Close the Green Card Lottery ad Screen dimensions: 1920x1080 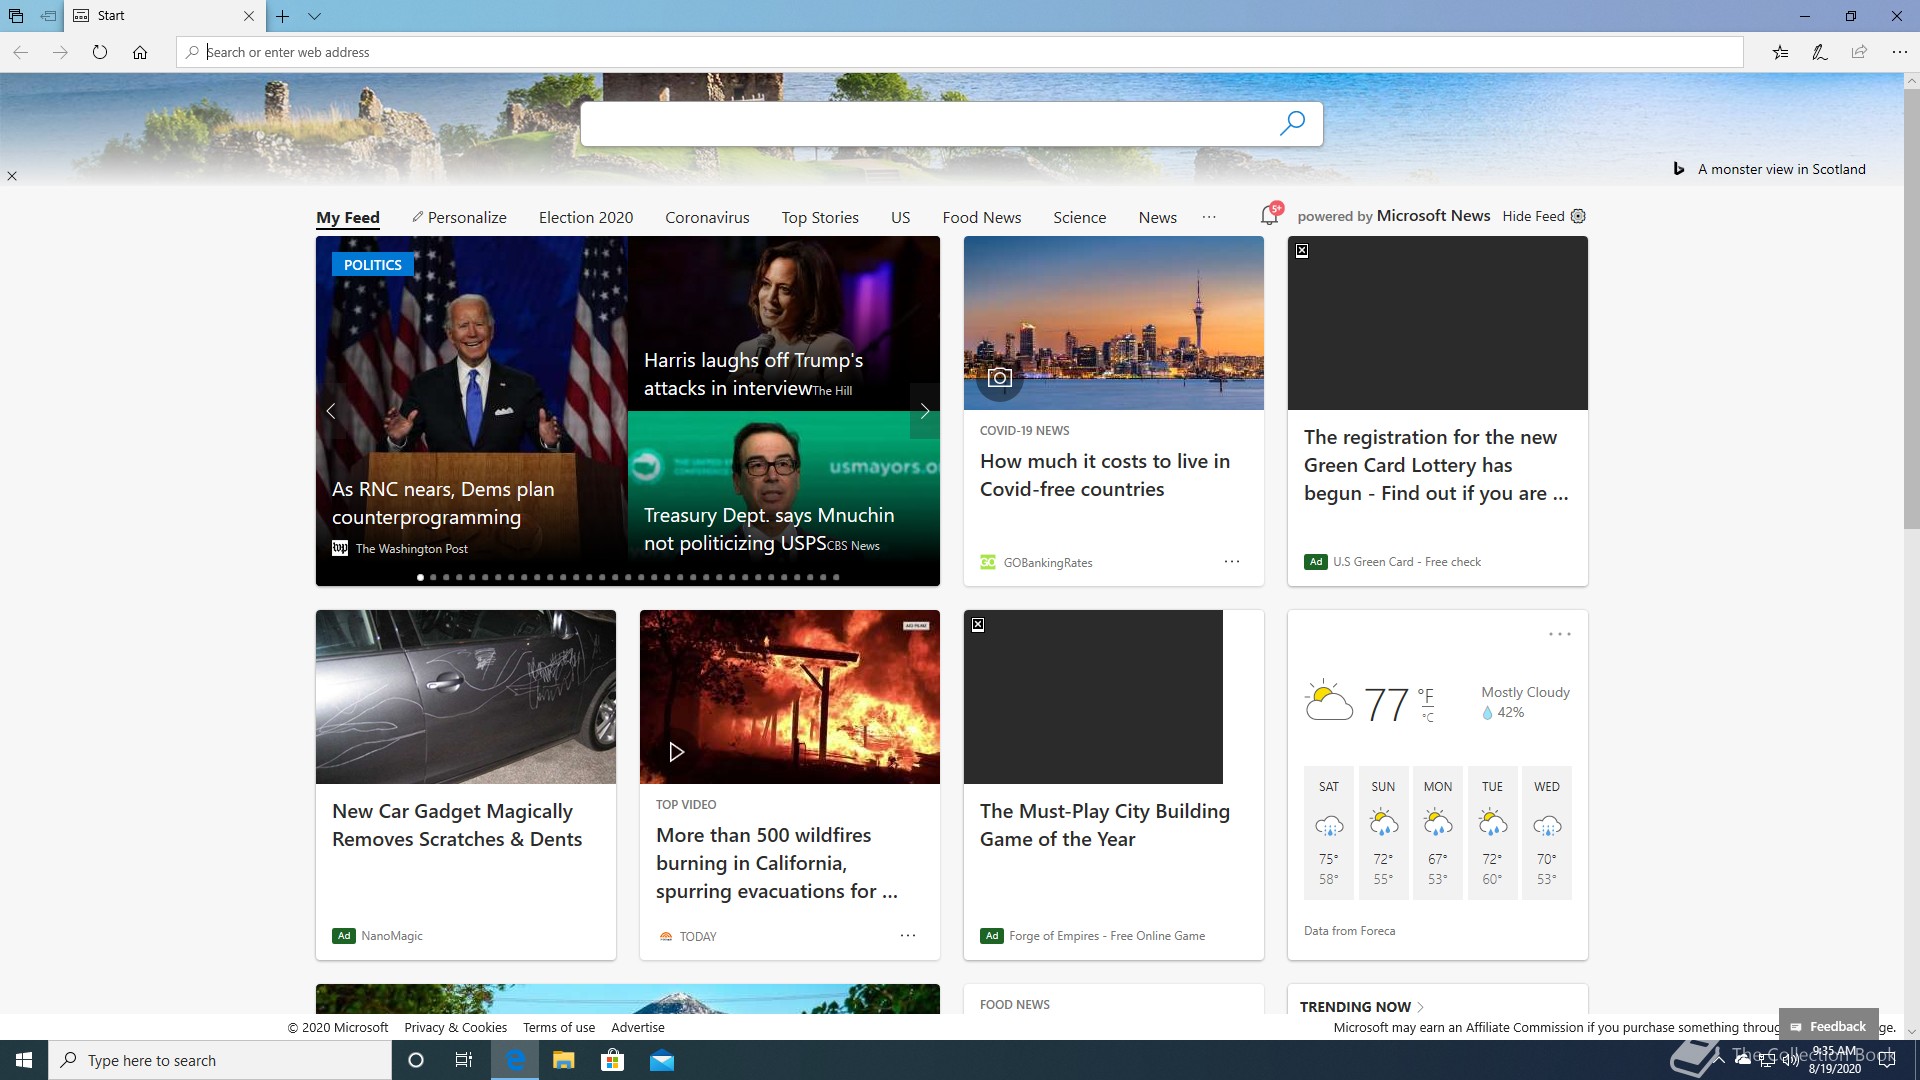1302,251
